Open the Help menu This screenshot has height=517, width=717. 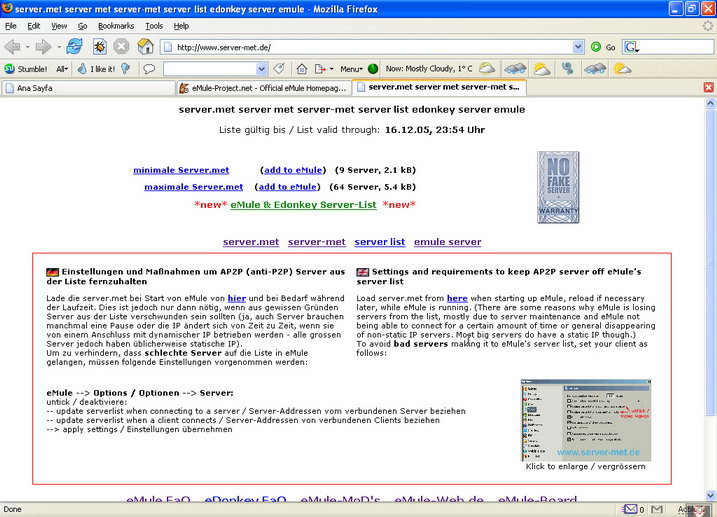click(x=181, y=26)
